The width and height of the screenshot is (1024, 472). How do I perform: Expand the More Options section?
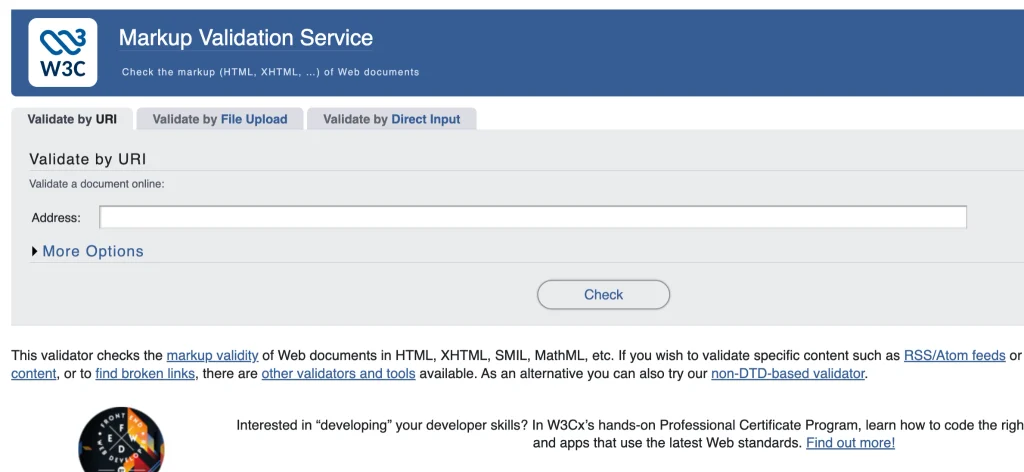pyautogui.click(x=88, y=251)
